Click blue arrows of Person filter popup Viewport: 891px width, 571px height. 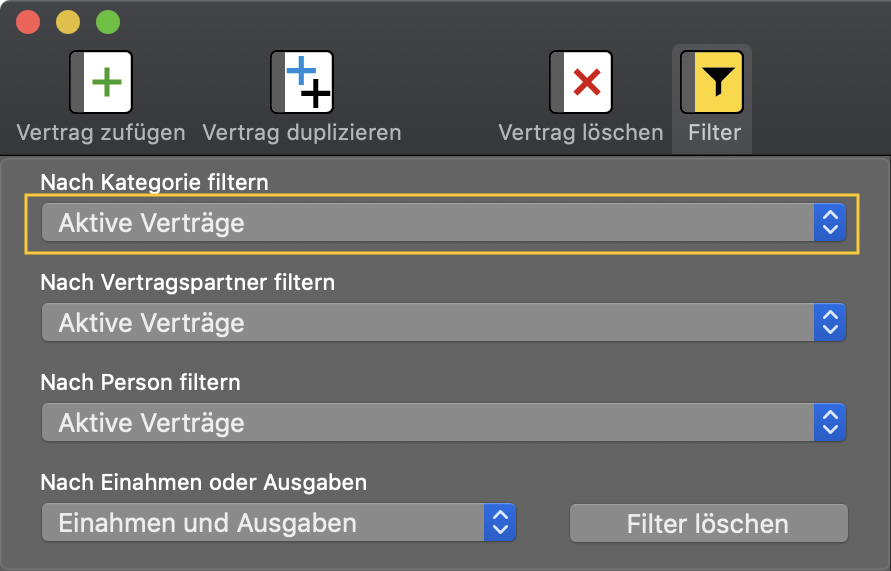coord(830,422)
